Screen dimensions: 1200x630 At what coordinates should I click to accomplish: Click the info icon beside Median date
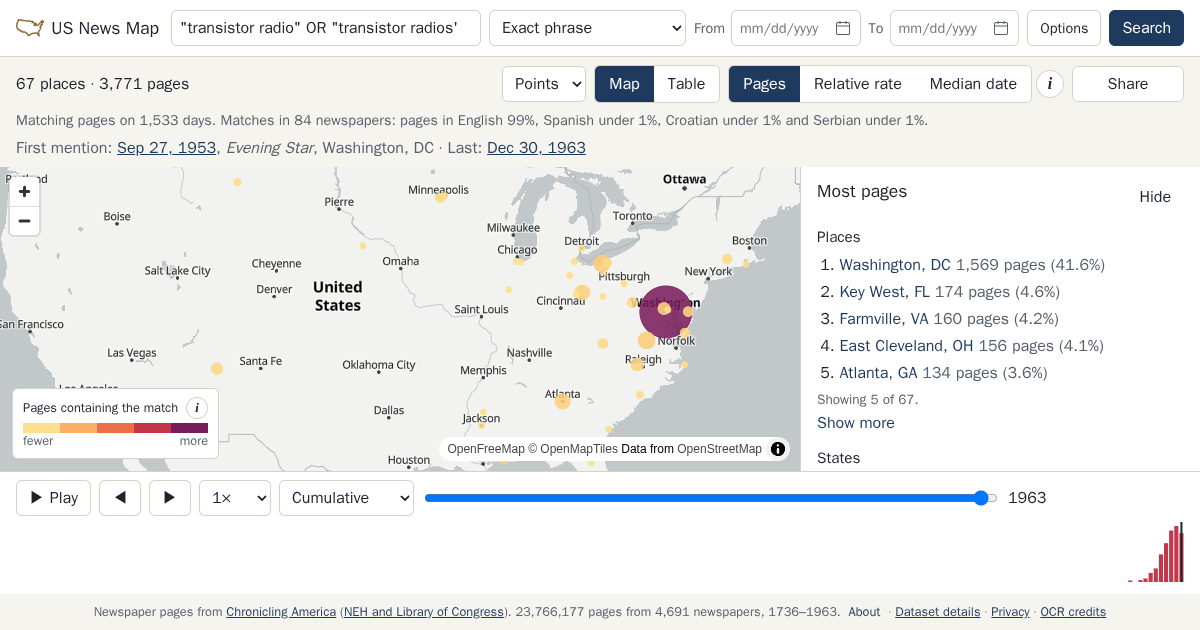[1049, 84]
